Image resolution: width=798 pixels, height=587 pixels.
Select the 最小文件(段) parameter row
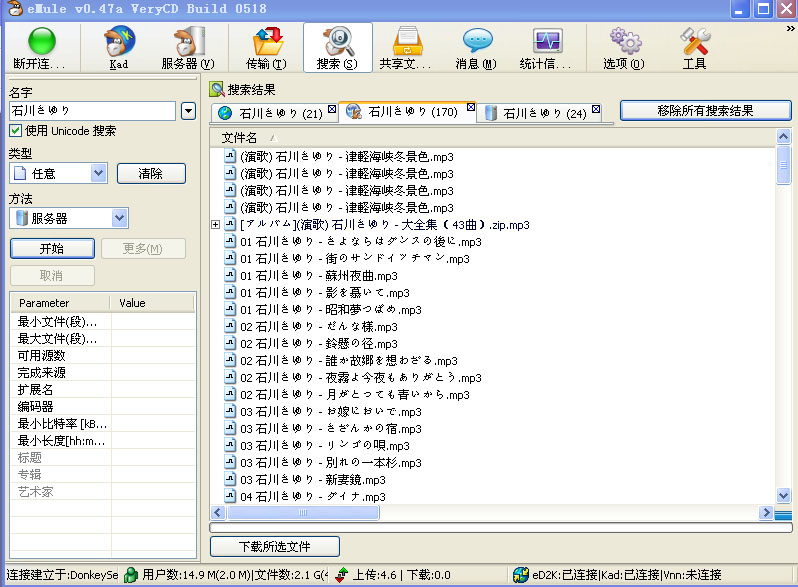pyautogui.click(x=102, y=322)
